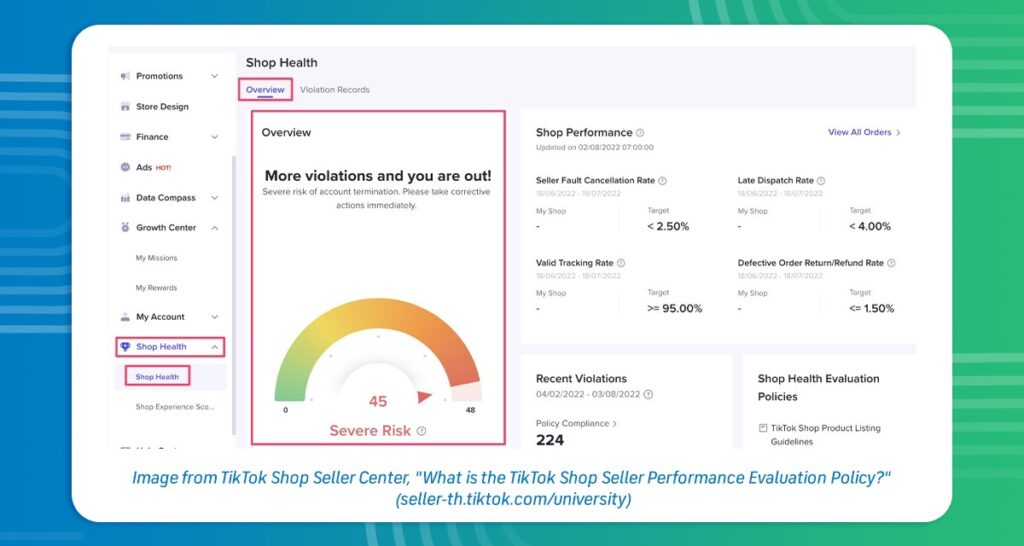The image size is (1024, 546).
Task: Click the Store Design shop icon
Action: tap(125, 106)
